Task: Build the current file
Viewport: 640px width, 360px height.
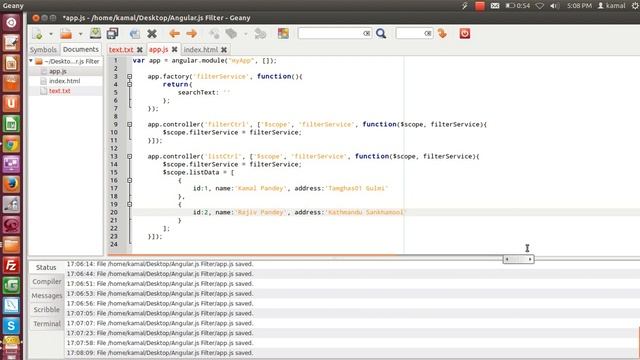Action: [x=231, y=34]
